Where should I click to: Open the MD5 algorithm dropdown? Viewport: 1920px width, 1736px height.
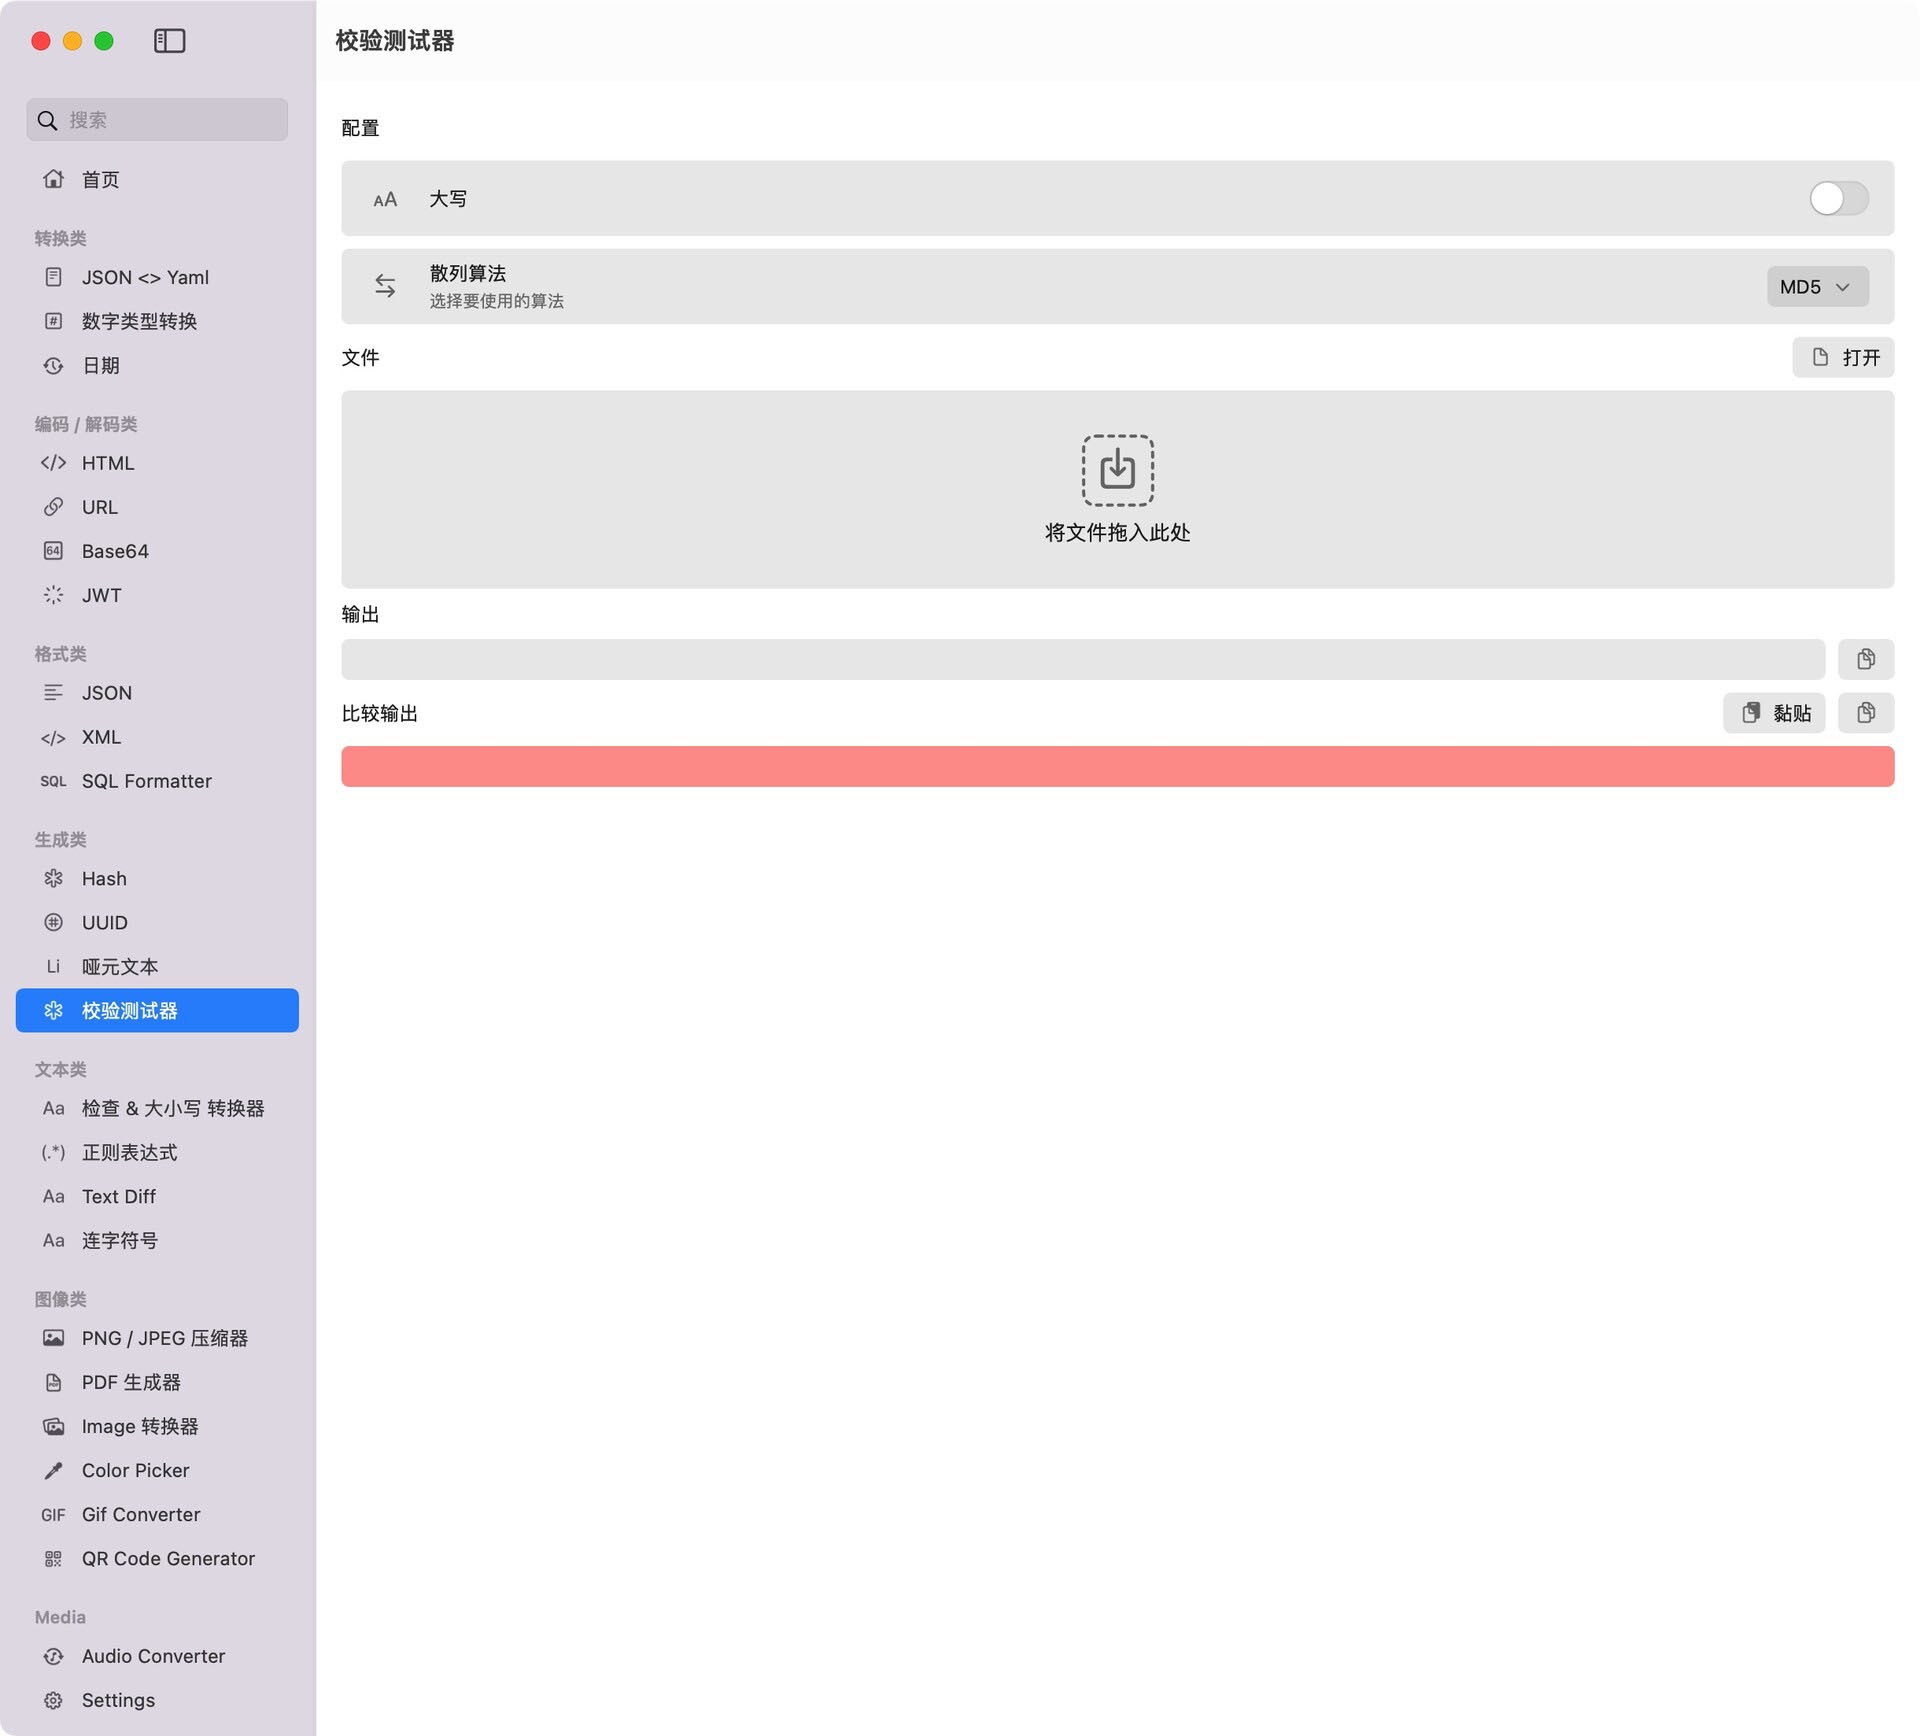pos(1817,287)
